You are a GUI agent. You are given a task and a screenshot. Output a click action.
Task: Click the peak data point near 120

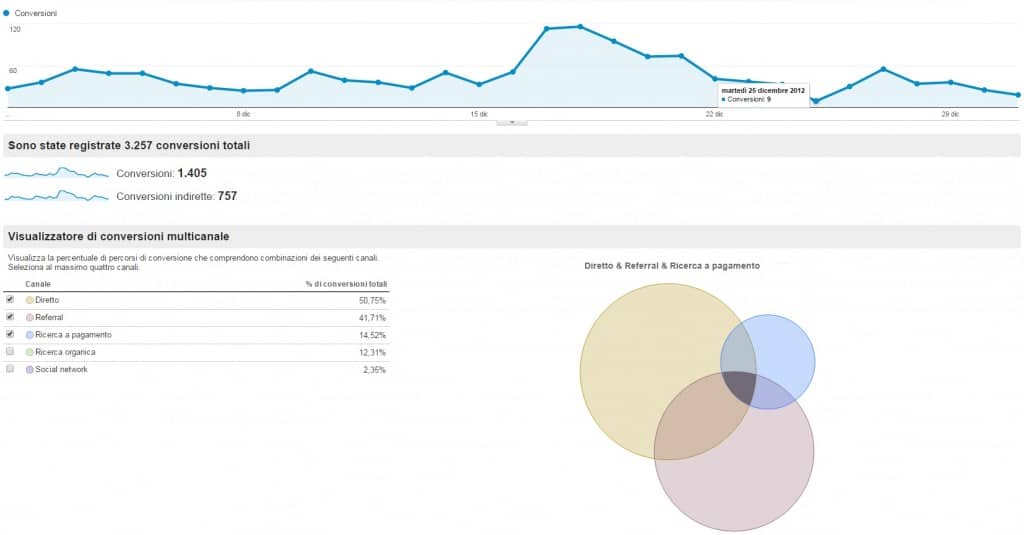580,27
